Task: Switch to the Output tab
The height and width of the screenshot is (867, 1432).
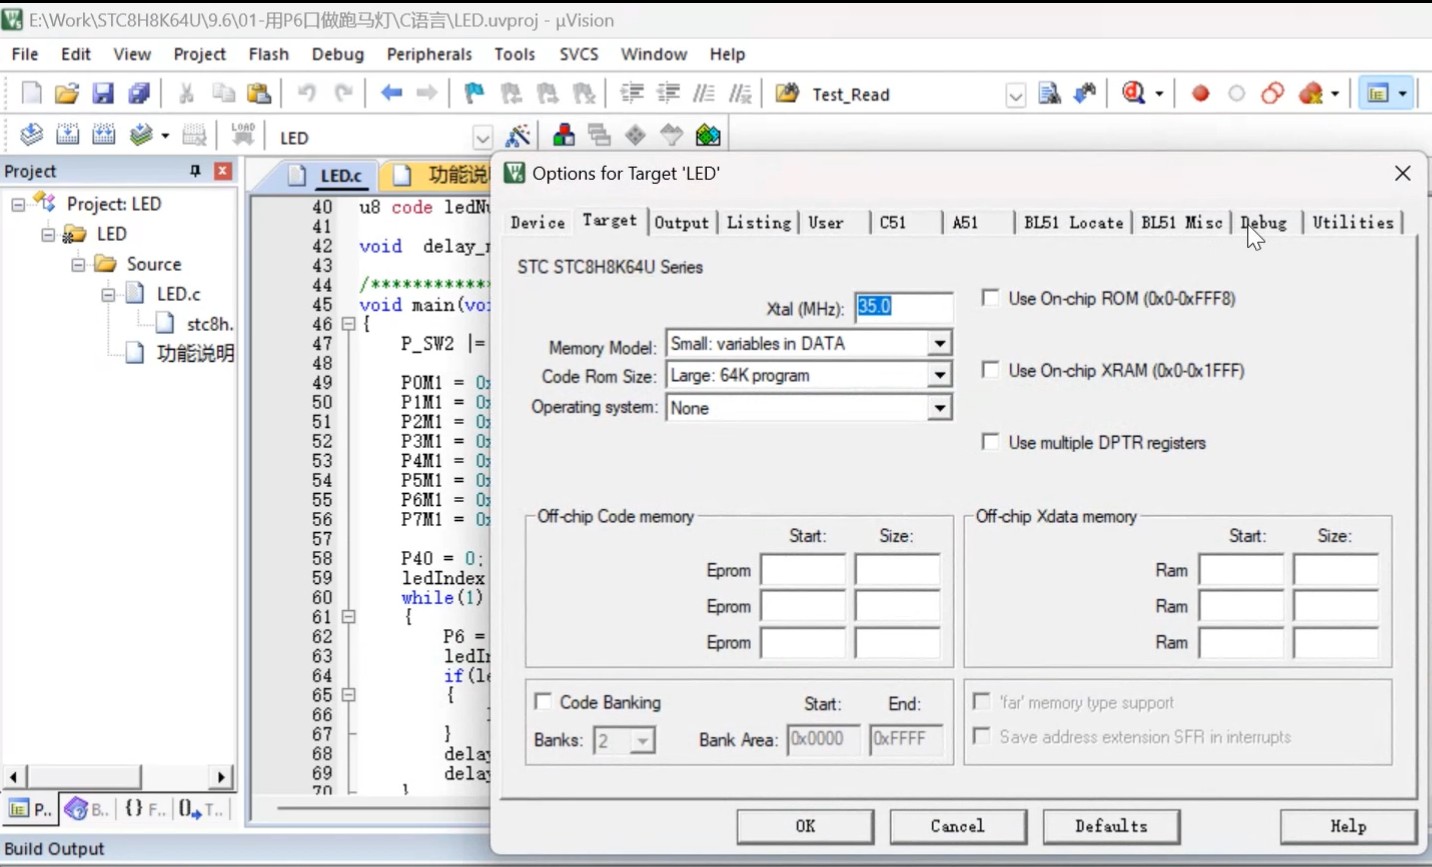Action: 681,222
